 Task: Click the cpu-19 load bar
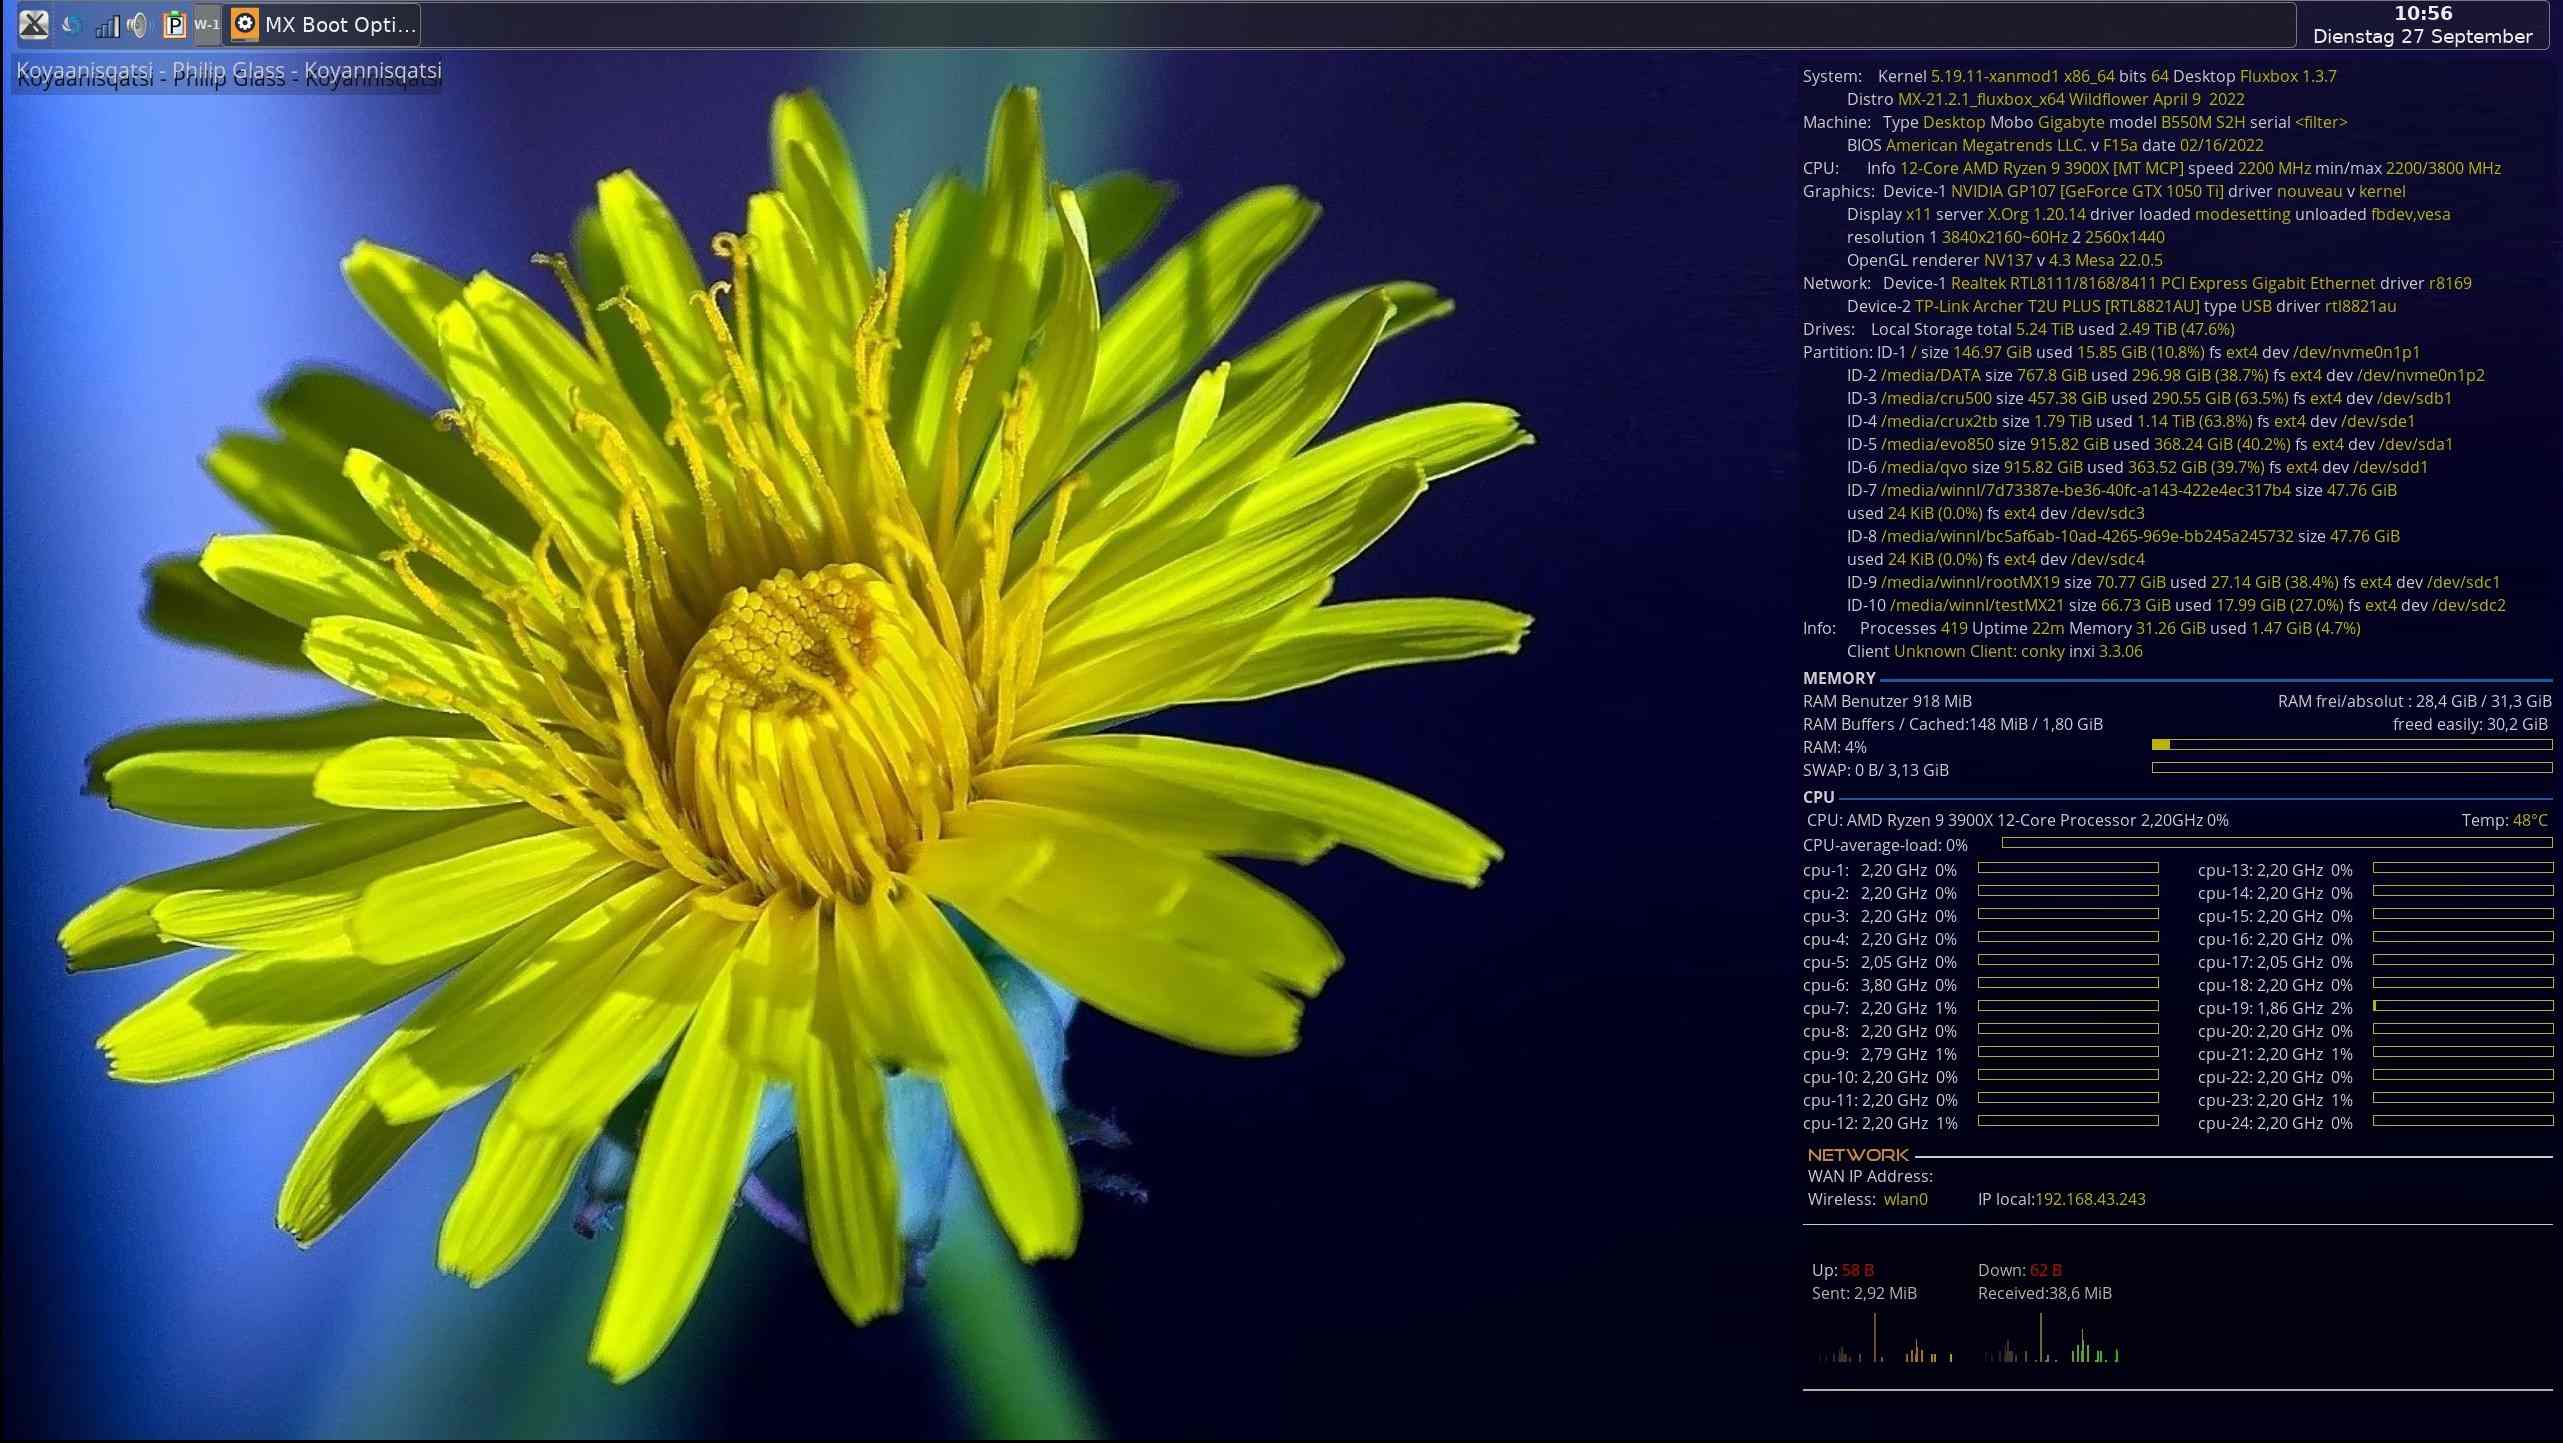point(2462,1006)
